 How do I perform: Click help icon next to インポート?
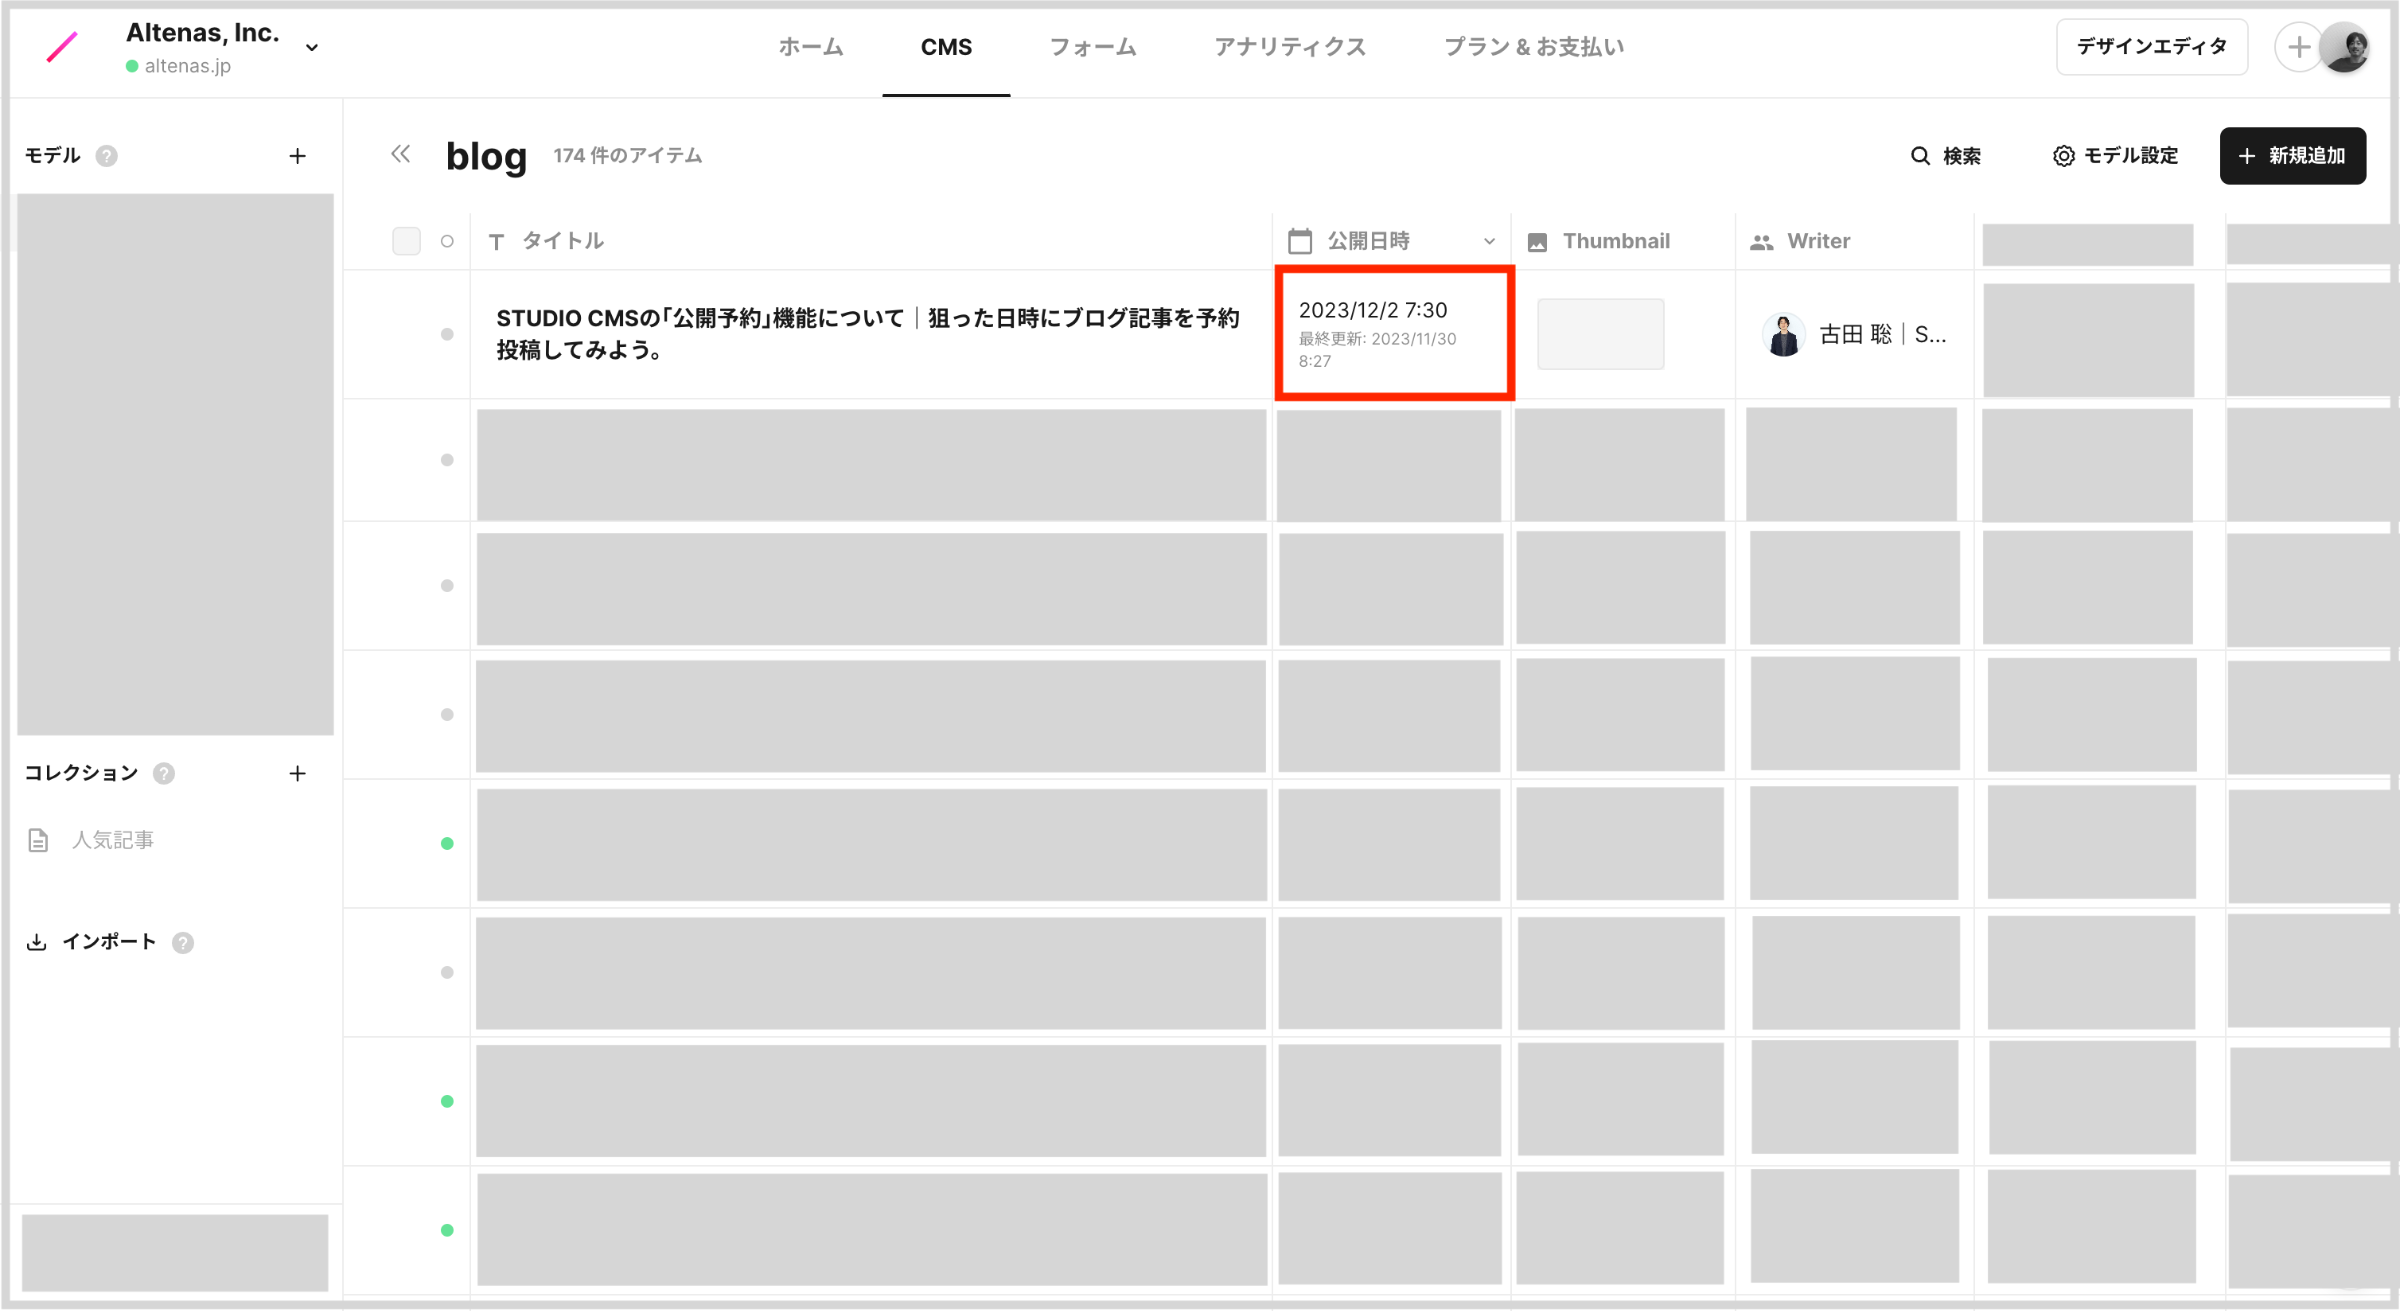[x=183, y=943]
